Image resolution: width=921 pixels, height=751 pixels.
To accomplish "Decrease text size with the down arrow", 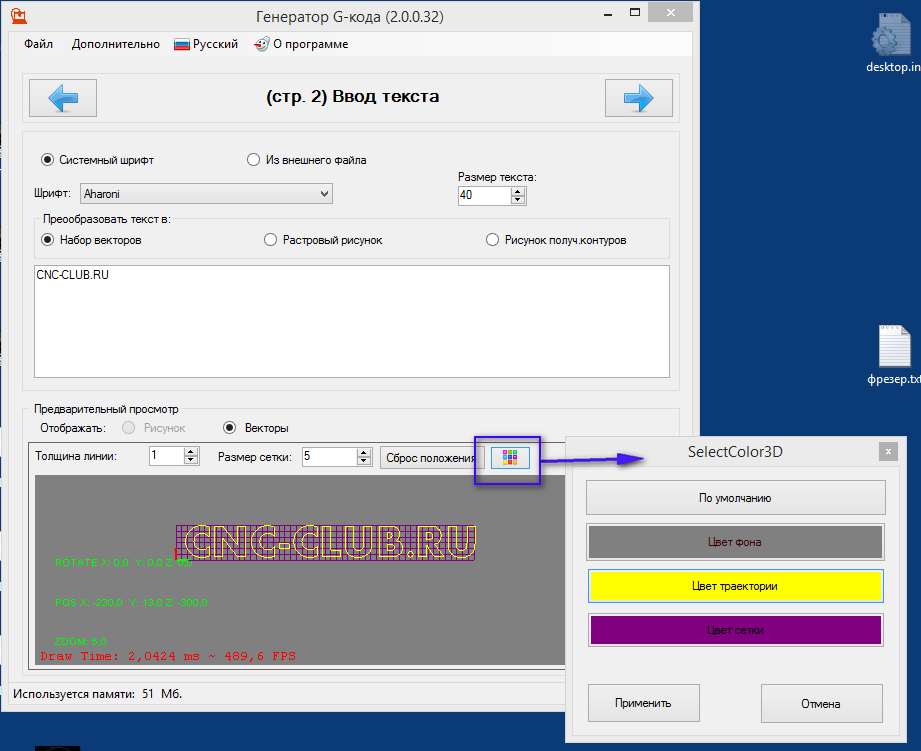I will pos(517,200).
